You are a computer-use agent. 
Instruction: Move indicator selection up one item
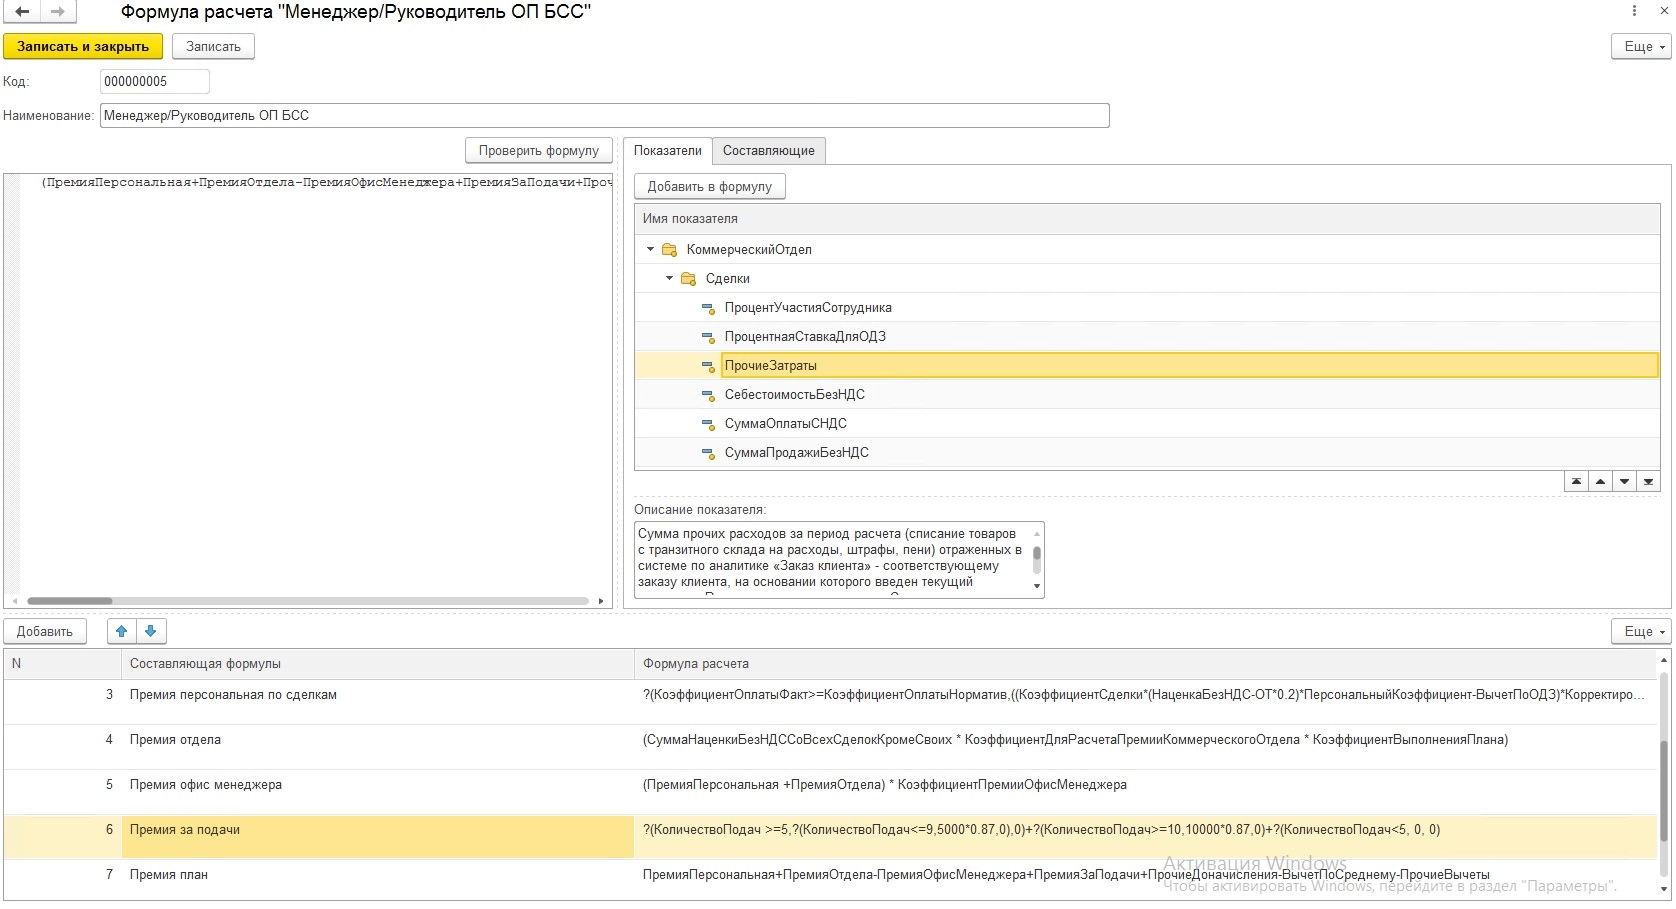(x=1600, y=482)
